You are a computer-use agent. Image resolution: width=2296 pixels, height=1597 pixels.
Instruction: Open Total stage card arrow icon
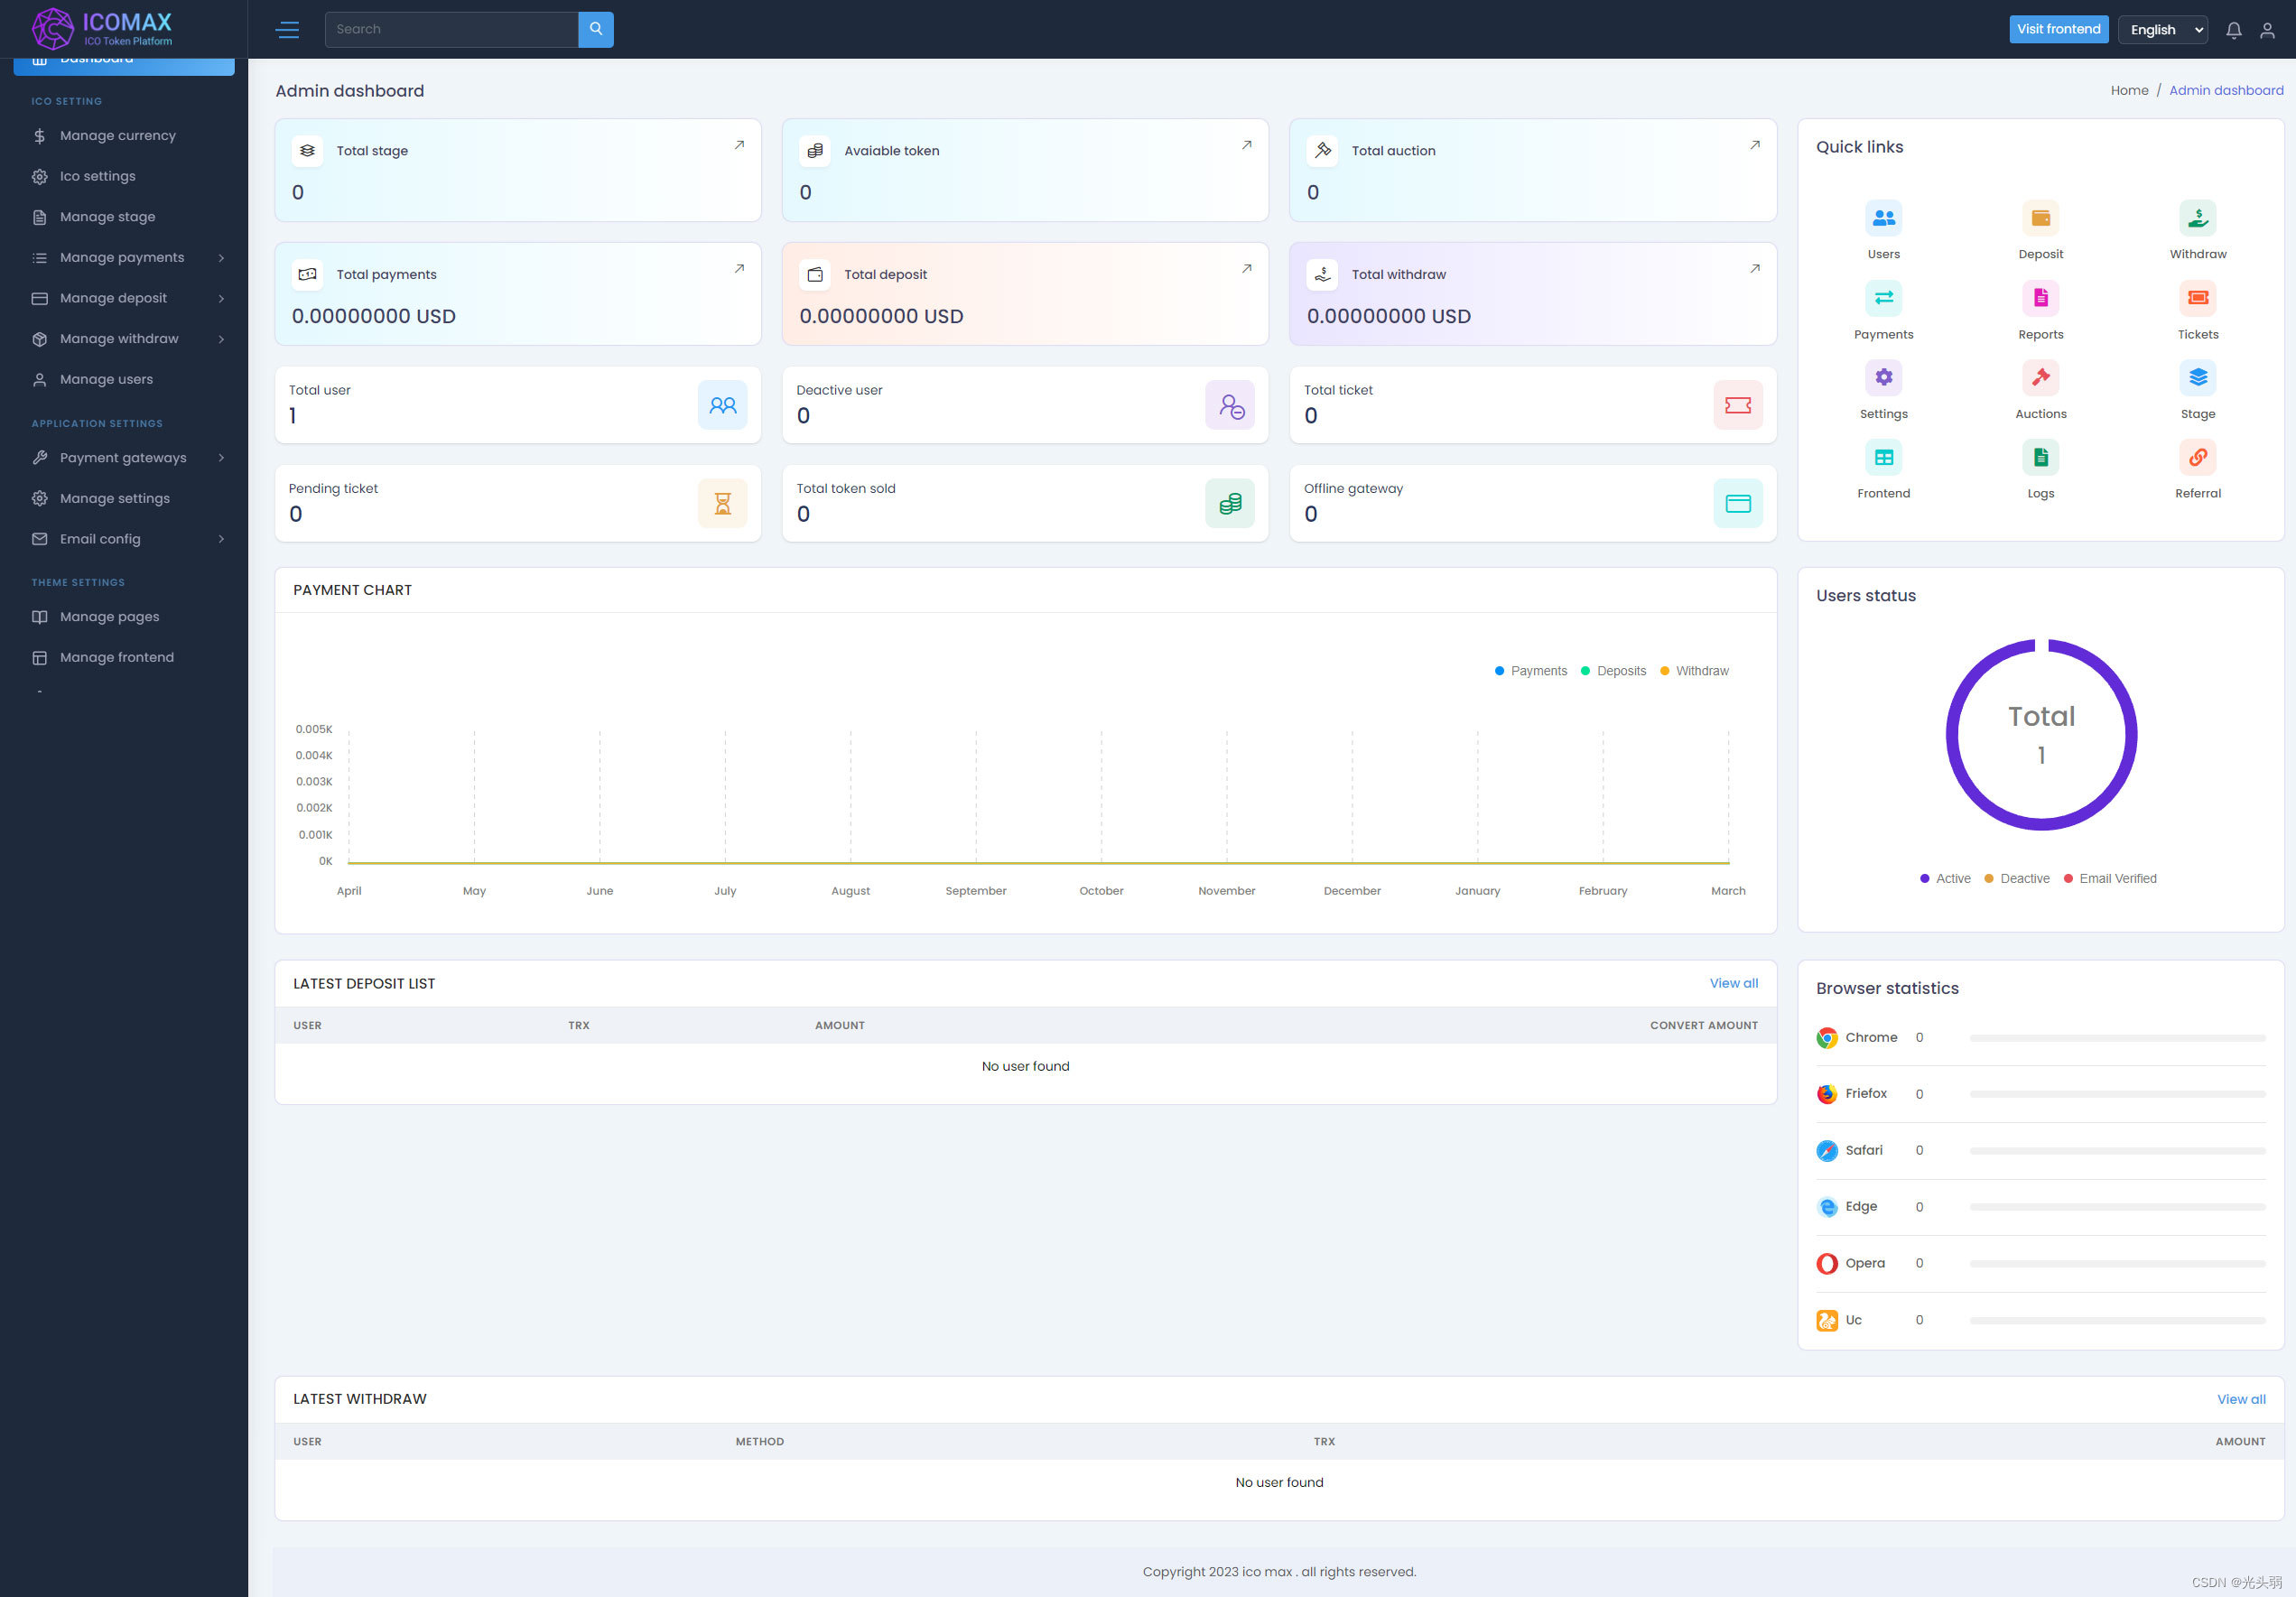[739, 145]
